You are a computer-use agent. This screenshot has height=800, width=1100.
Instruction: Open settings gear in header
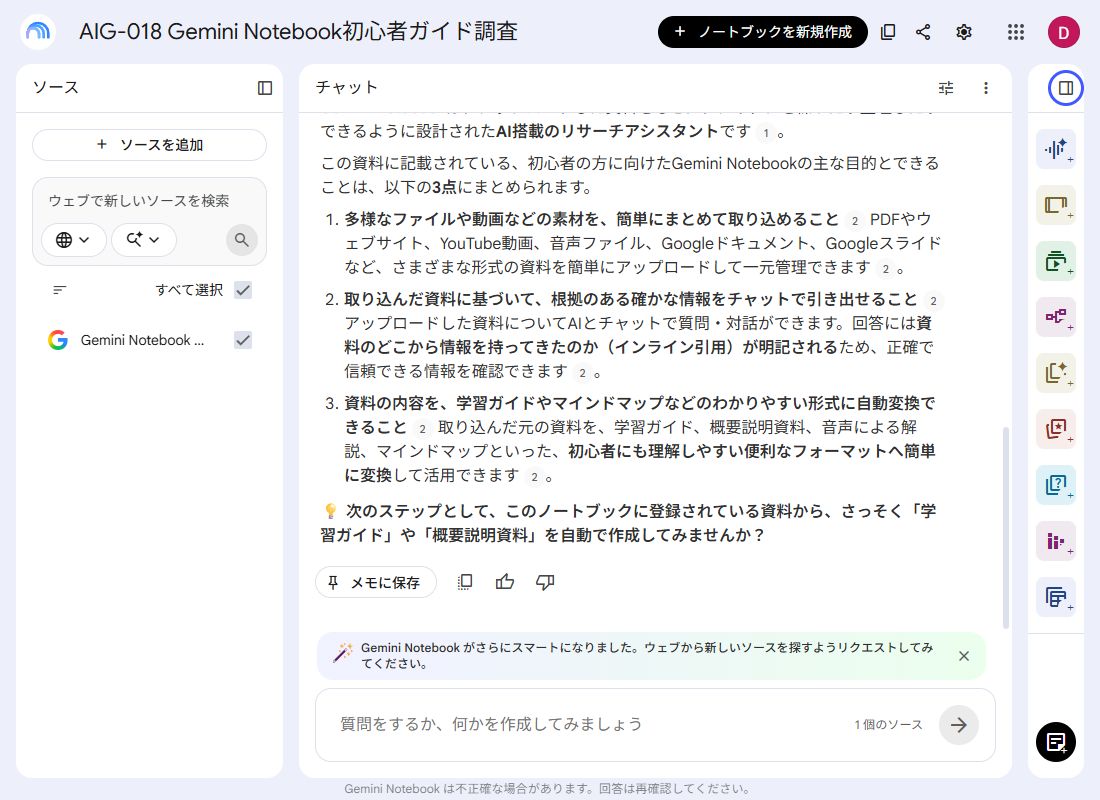coord(964,32)
